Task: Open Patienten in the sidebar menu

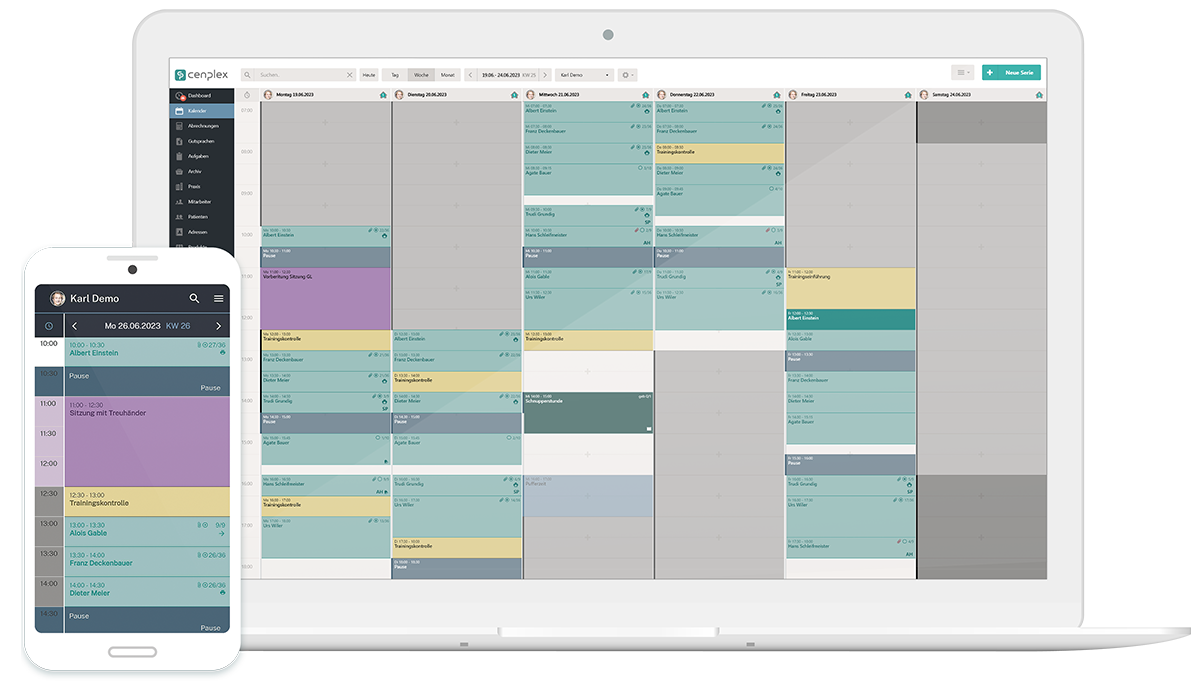Action: [197, 216]
